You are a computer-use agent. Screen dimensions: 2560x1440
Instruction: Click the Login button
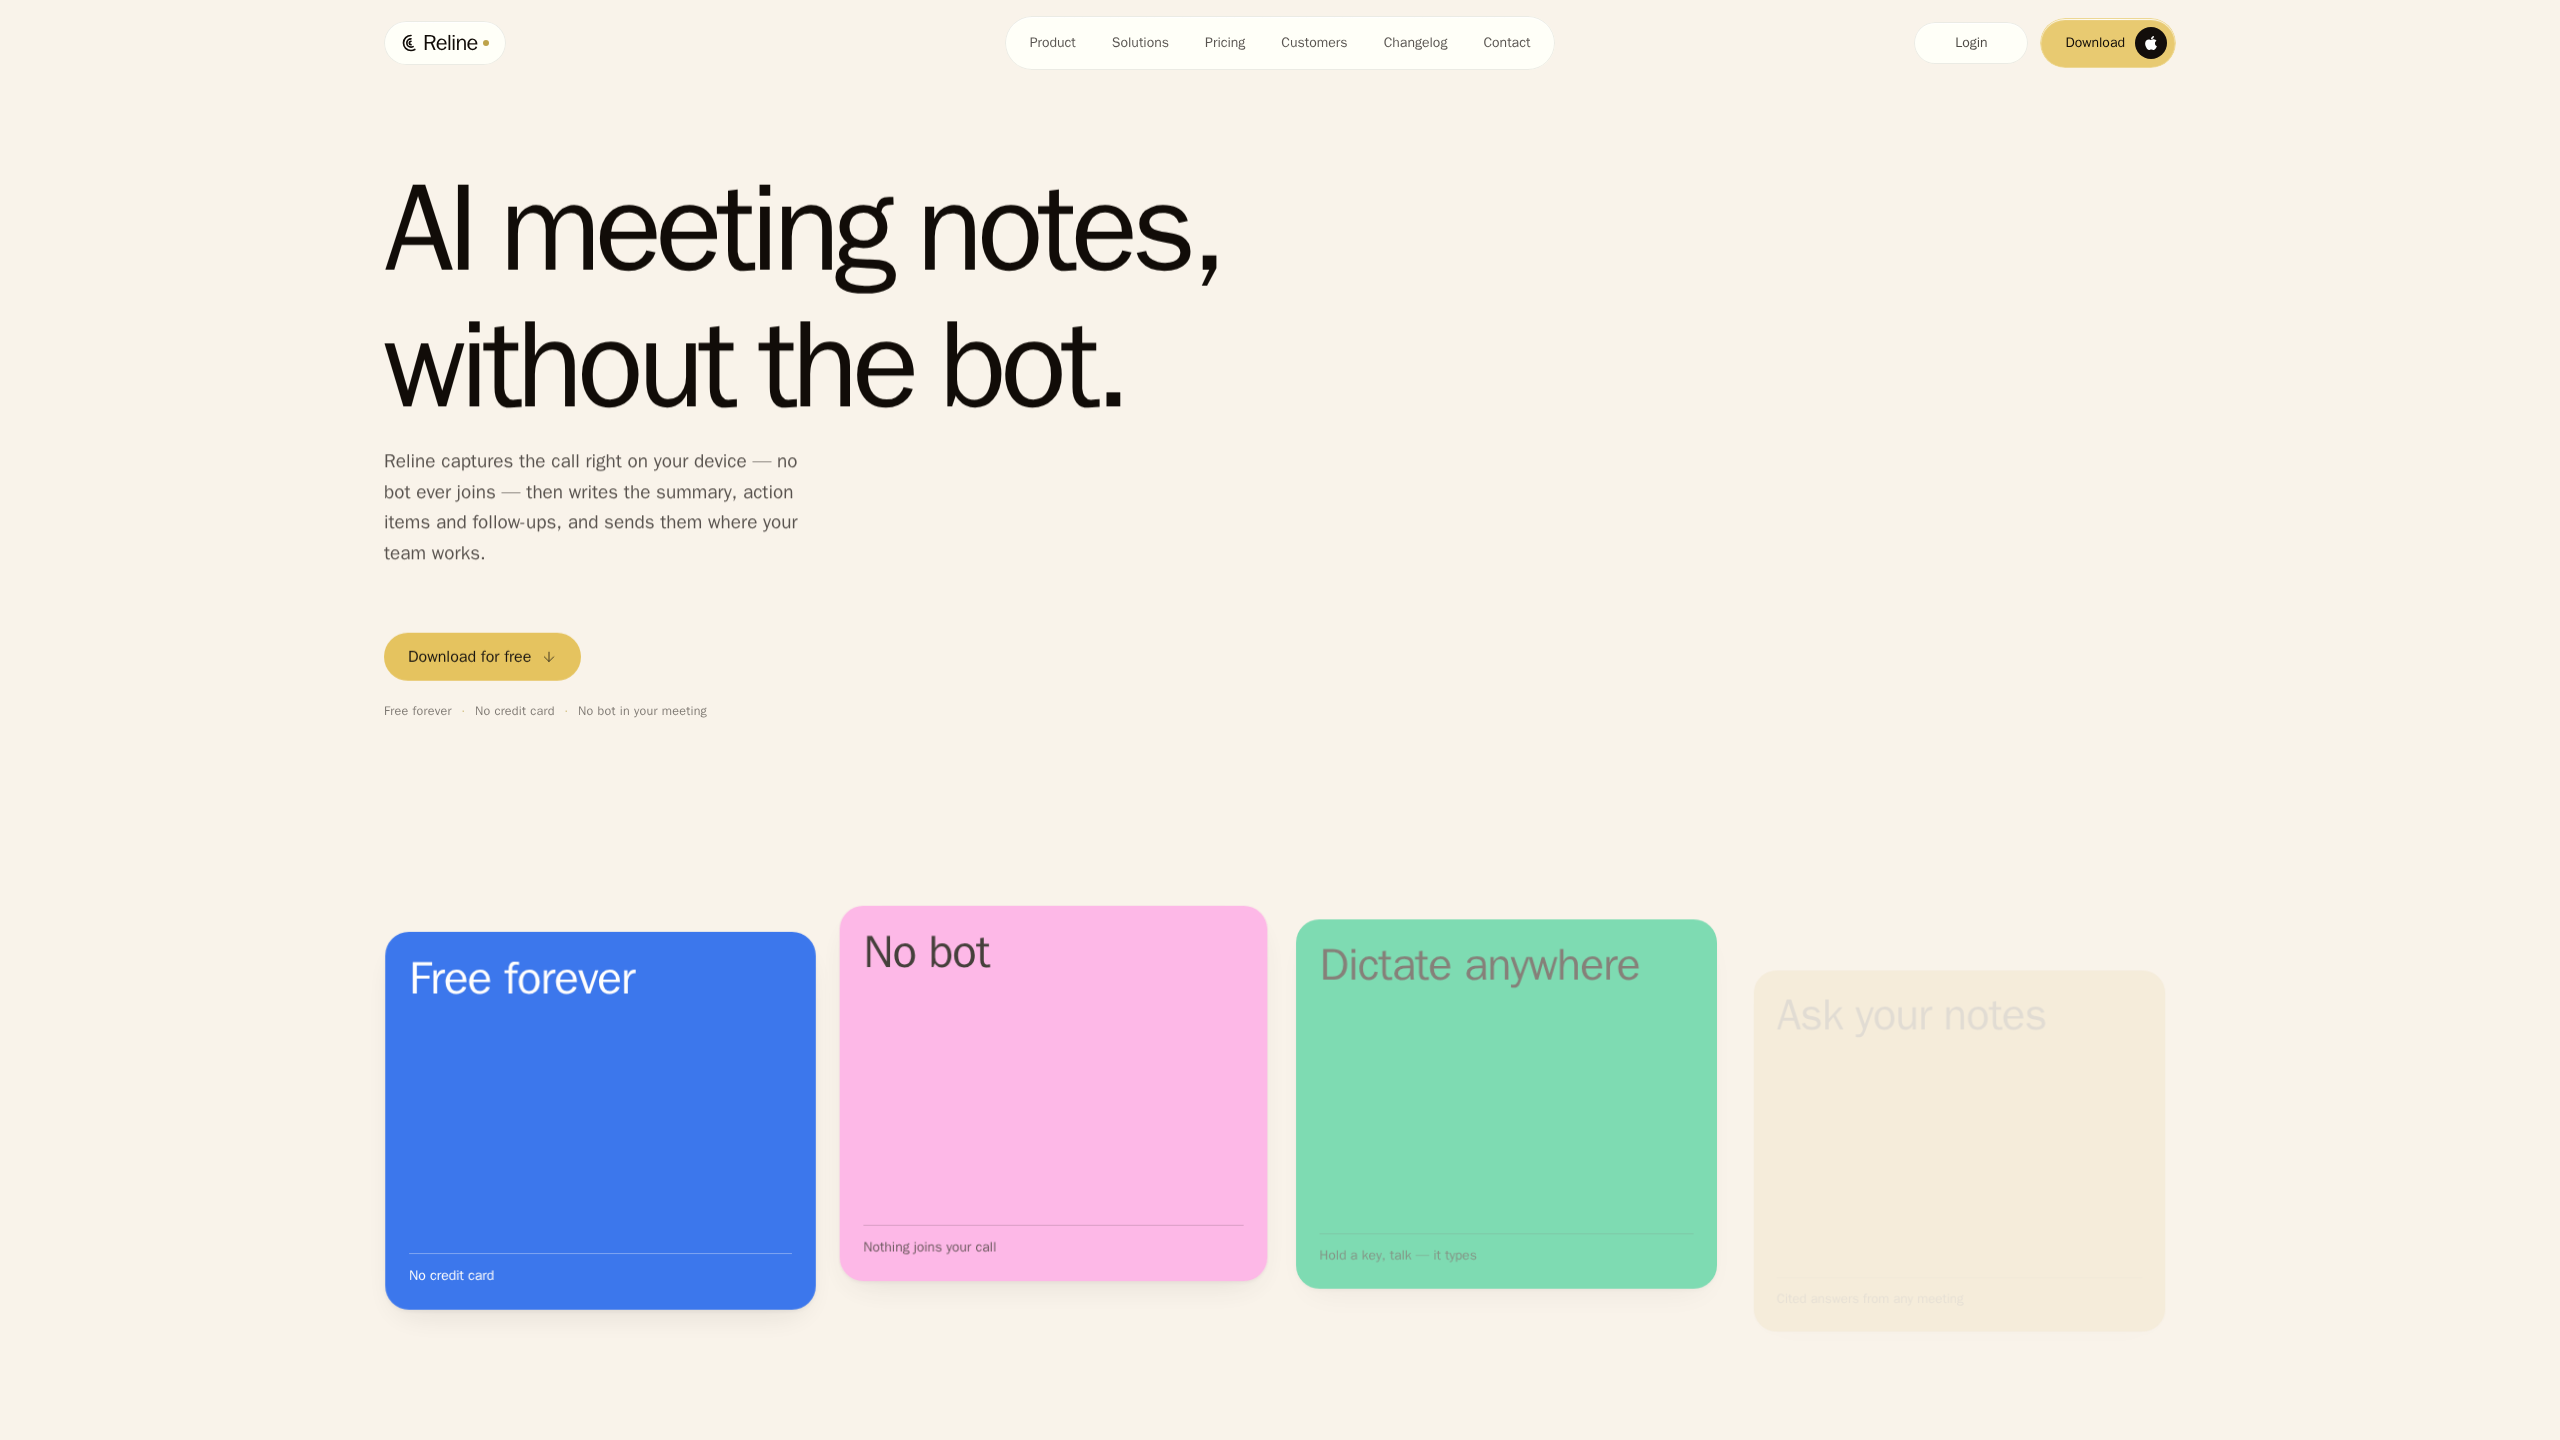coord(1970,43)
